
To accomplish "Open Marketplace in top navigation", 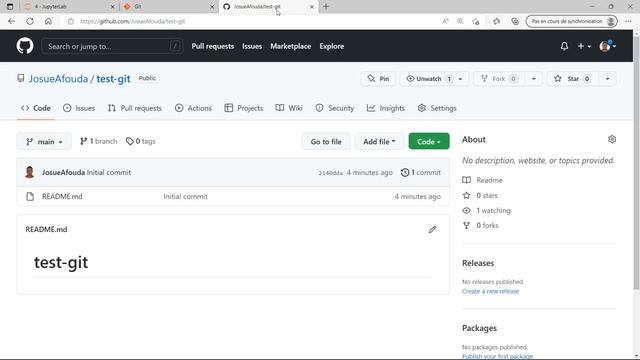I will coord(291,46).
